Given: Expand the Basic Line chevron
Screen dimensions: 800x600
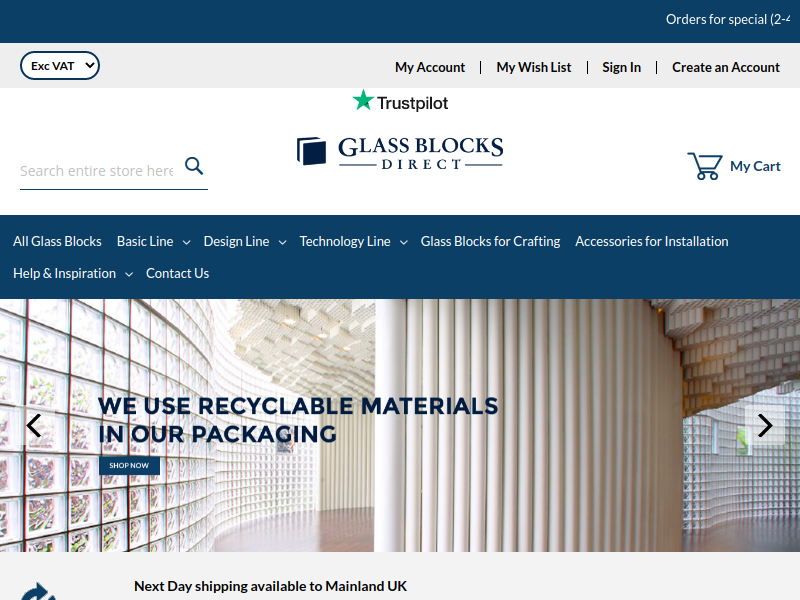Looking at the screenshot, I should (186, 242).
